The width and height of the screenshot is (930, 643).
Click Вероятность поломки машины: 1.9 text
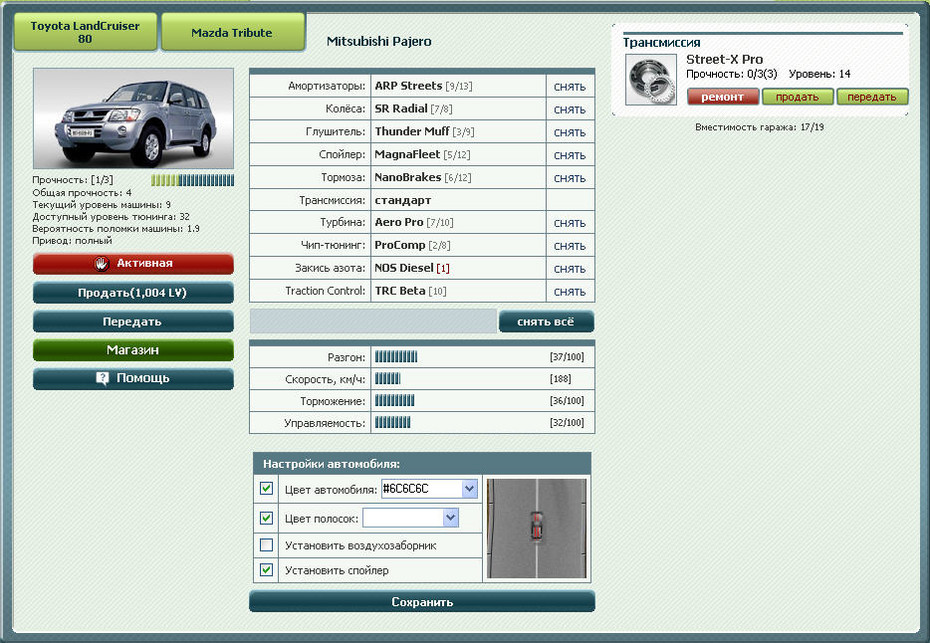pos(116,228)
